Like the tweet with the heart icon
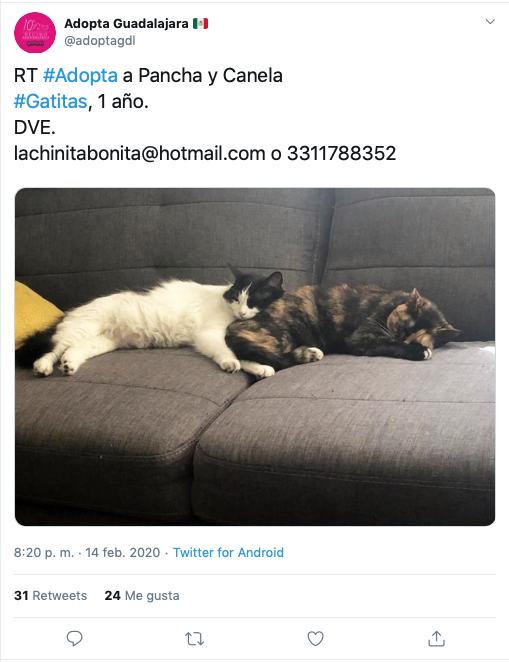The image size is (509, 662). point(315,638)
